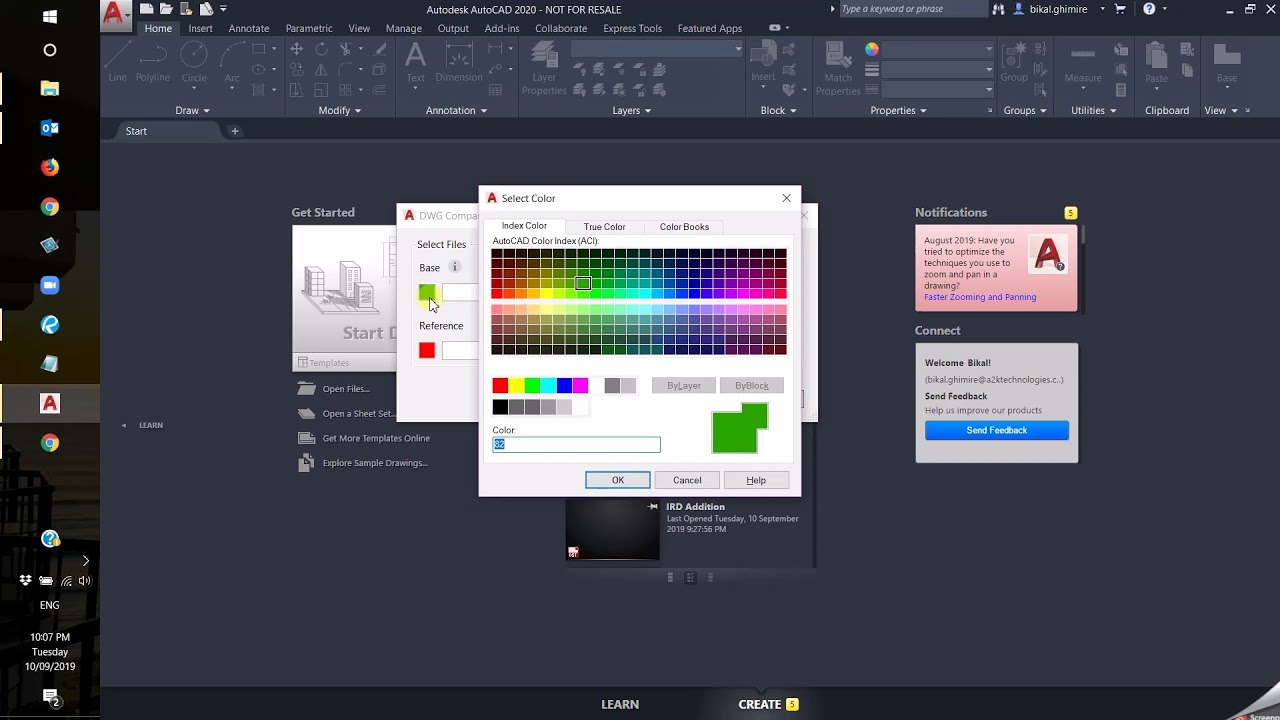Click the info icon beside Base

(x=455, y=267)
